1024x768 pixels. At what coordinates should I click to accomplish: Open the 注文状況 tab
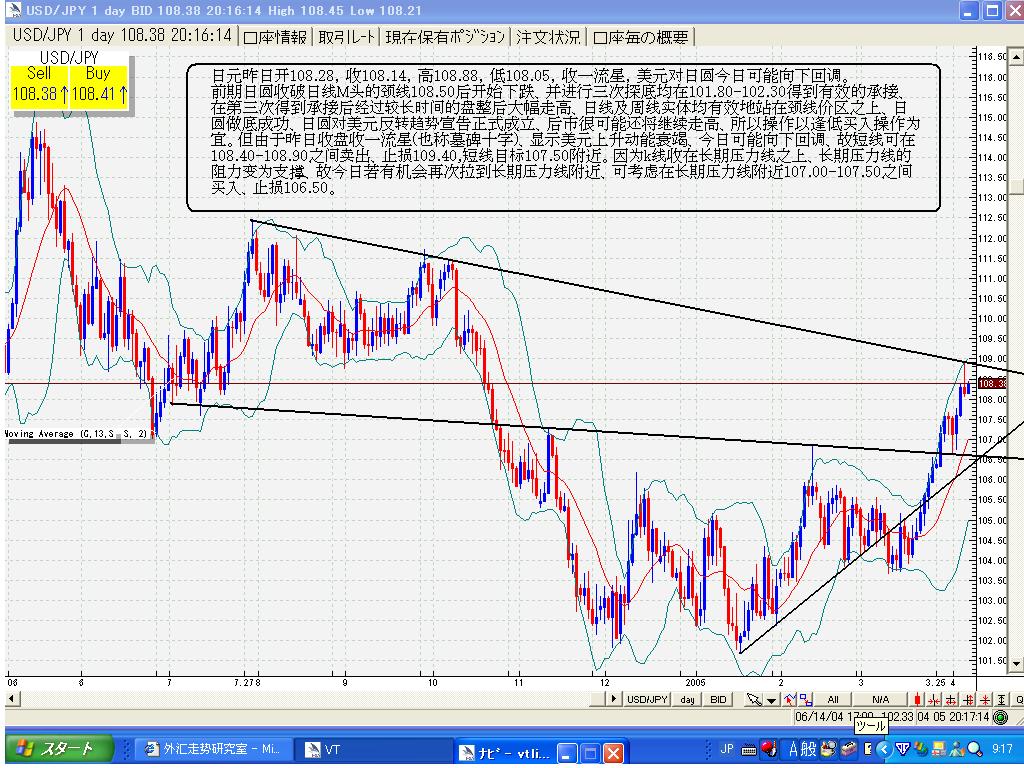(548, 37)
